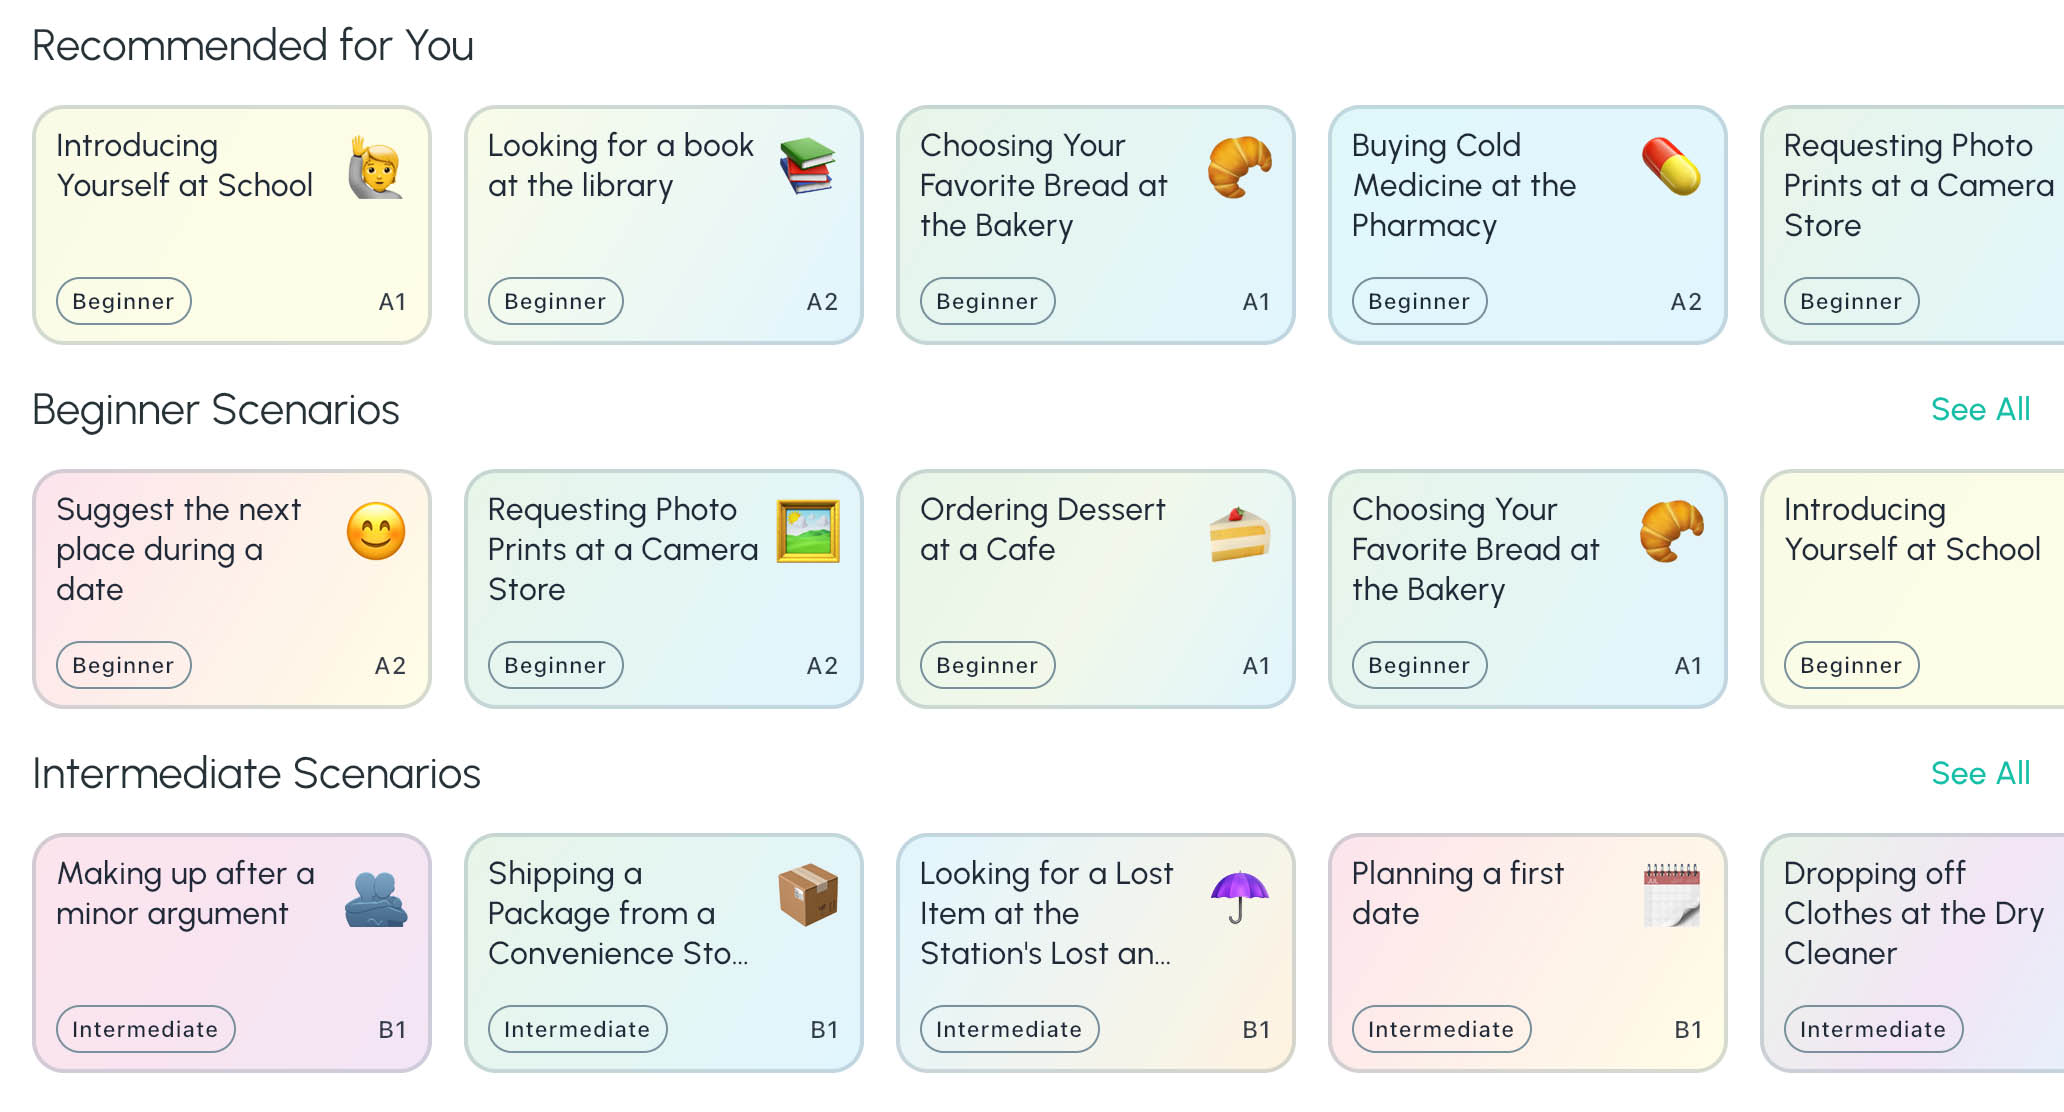The width and height of the screenshot is (2064, 1112).
Task: Click the umbrella icon on Looking for a Lost Item card
Action: (x=1240, y=897)
